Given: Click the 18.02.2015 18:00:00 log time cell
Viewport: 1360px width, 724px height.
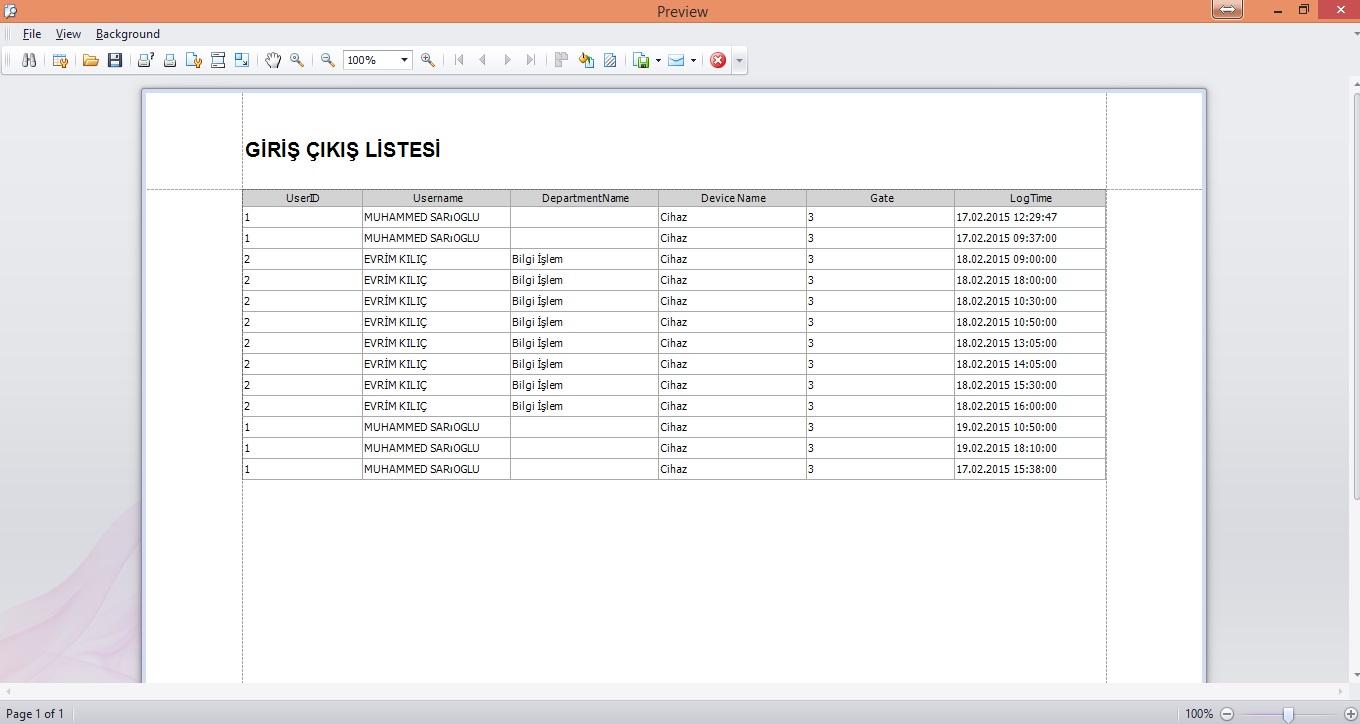Looking at the screenshot, I should [x=1030, y=280].
